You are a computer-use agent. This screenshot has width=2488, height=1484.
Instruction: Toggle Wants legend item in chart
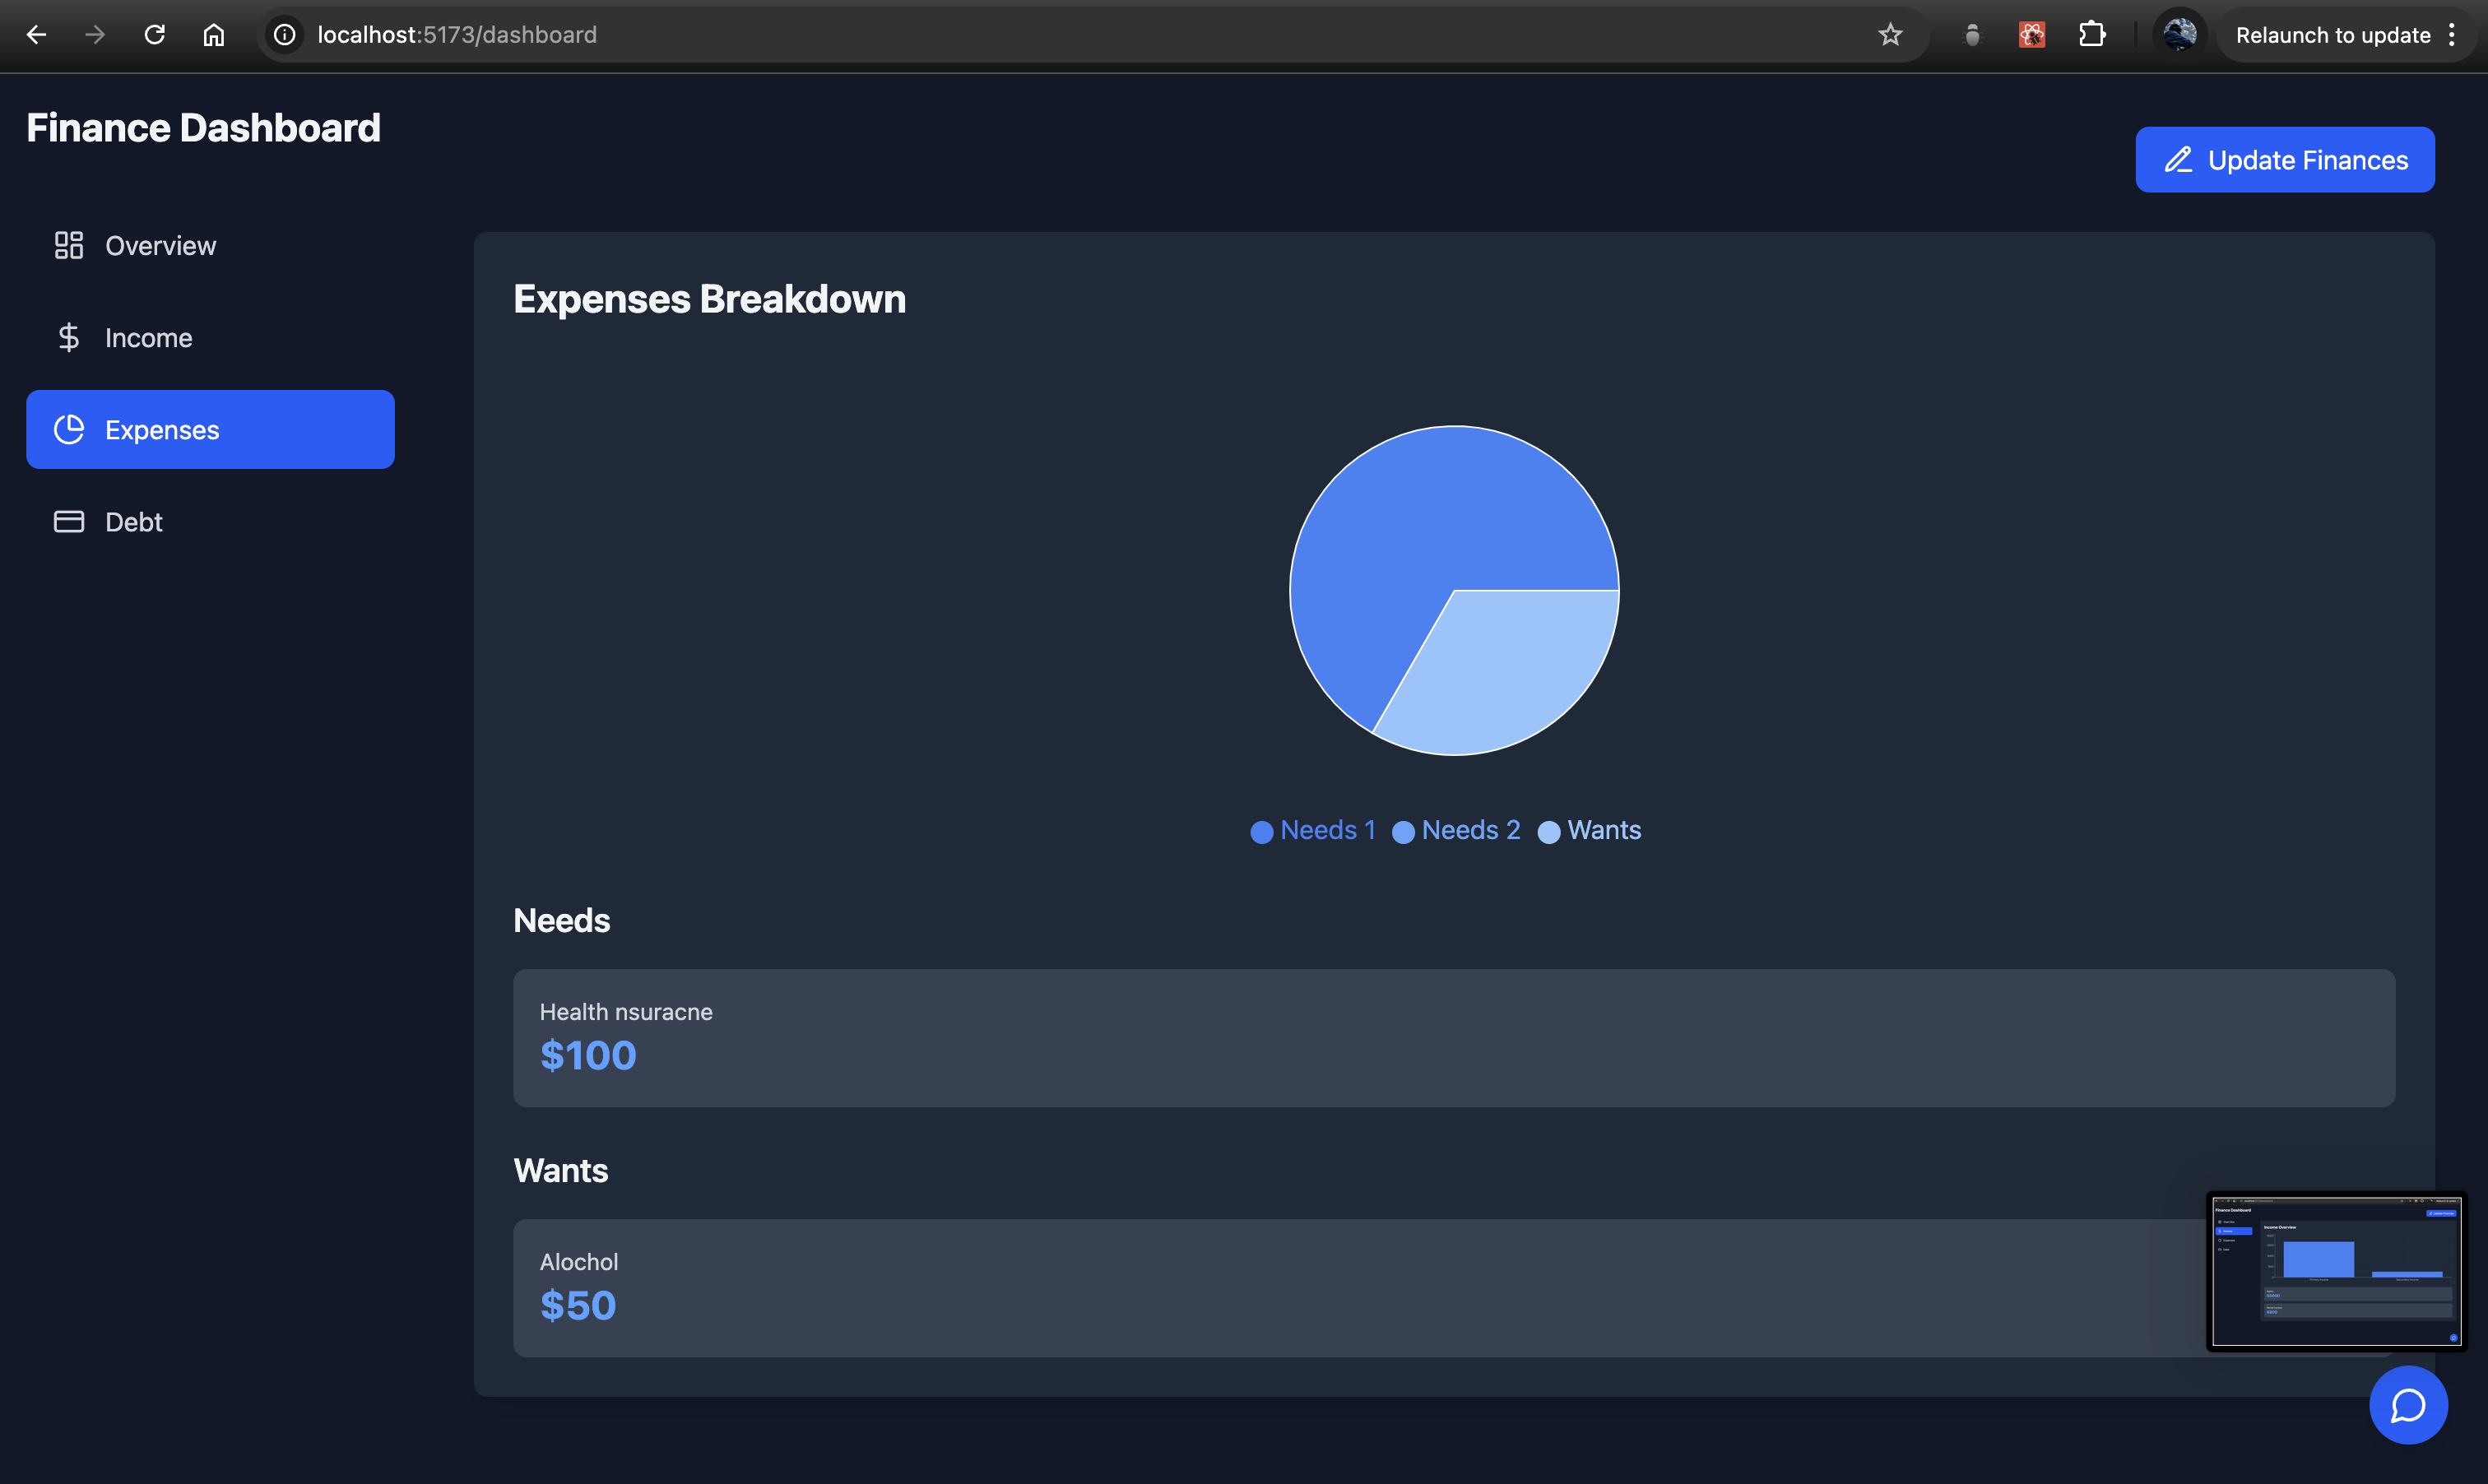[x=1590, y=830]
